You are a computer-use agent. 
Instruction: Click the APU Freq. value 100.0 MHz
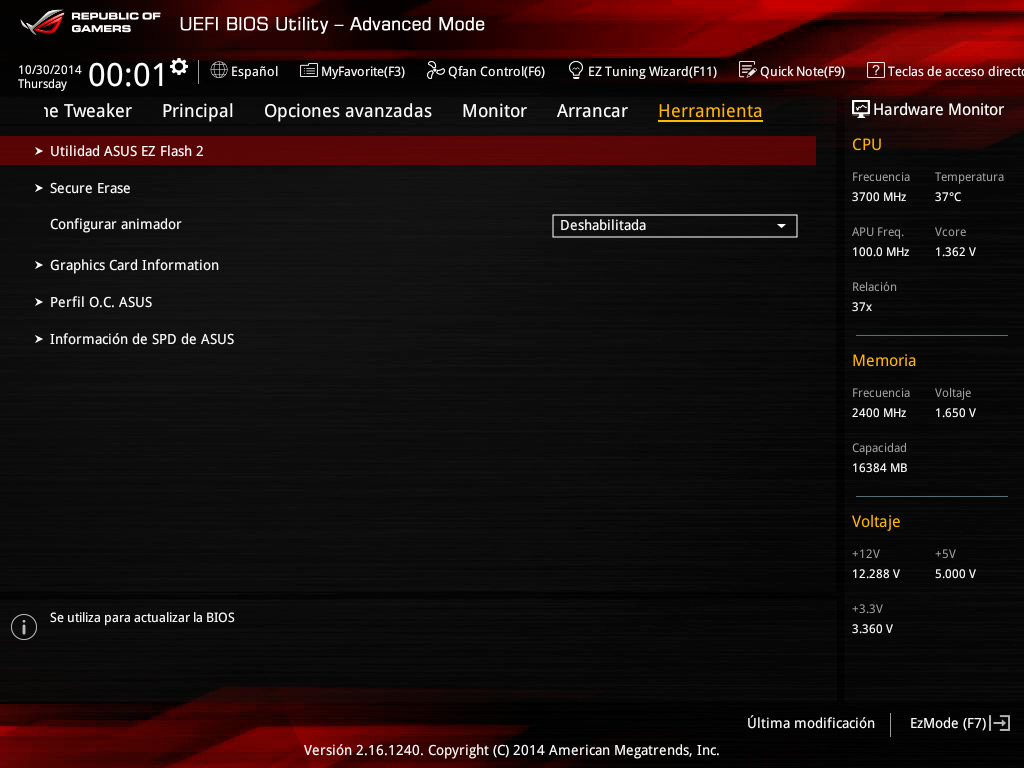coord(880,251)
